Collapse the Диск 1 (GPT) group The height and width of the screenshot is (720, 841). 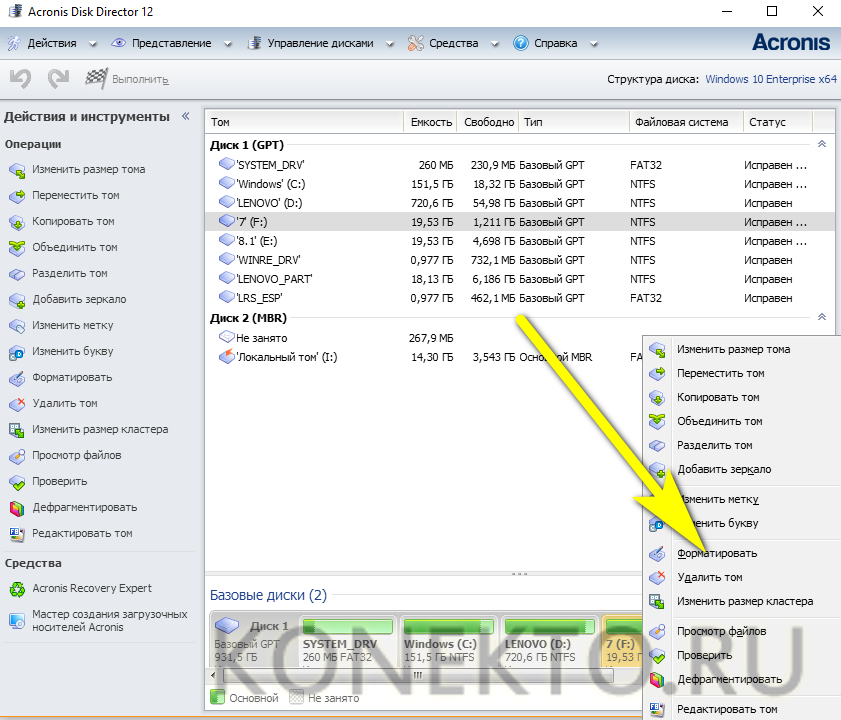[822, 144]
